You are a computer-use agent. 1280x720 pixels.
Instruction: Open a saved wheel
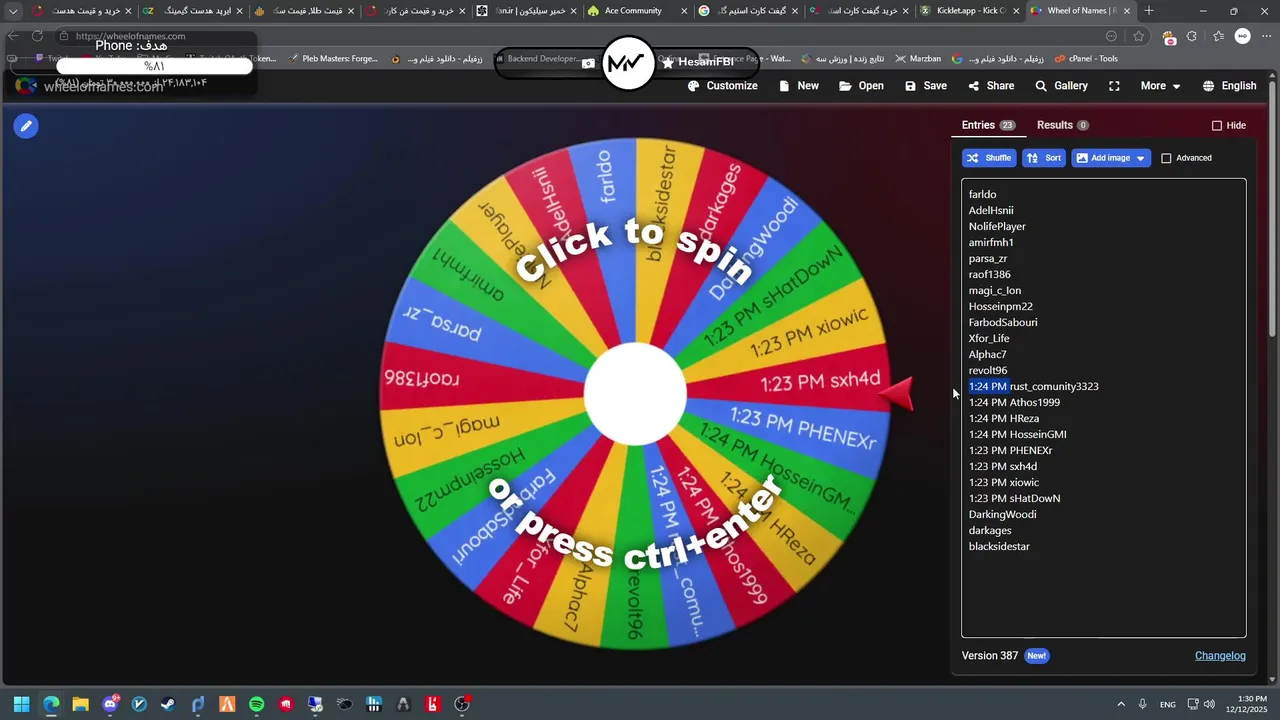pyautogui.click(x=861, y=86)
